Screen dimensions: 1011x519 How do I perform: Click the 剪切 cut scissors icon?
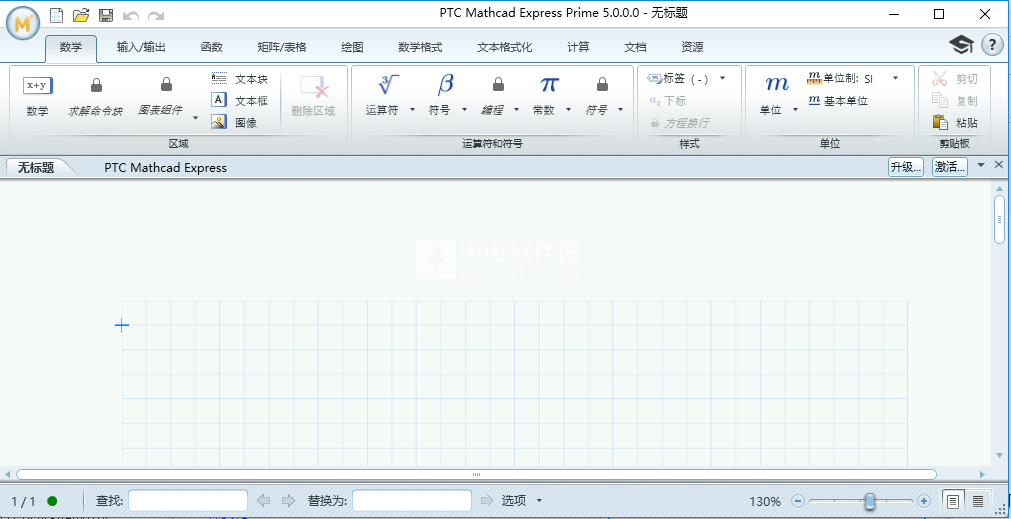(x=939, y=79)
